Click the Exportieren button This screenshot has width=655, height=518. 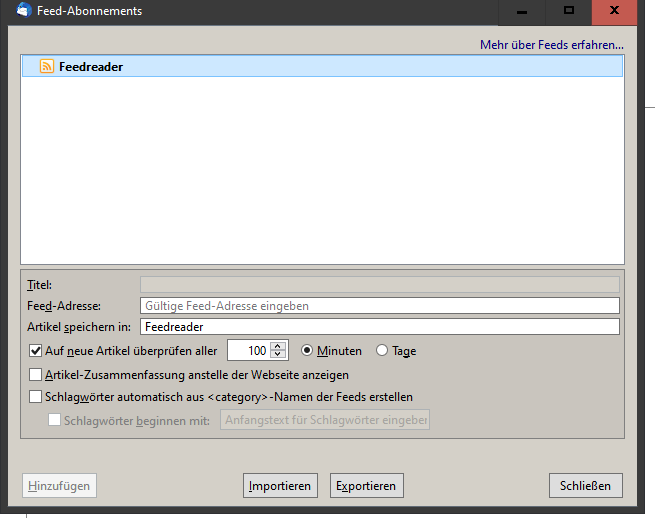point(367,485)
